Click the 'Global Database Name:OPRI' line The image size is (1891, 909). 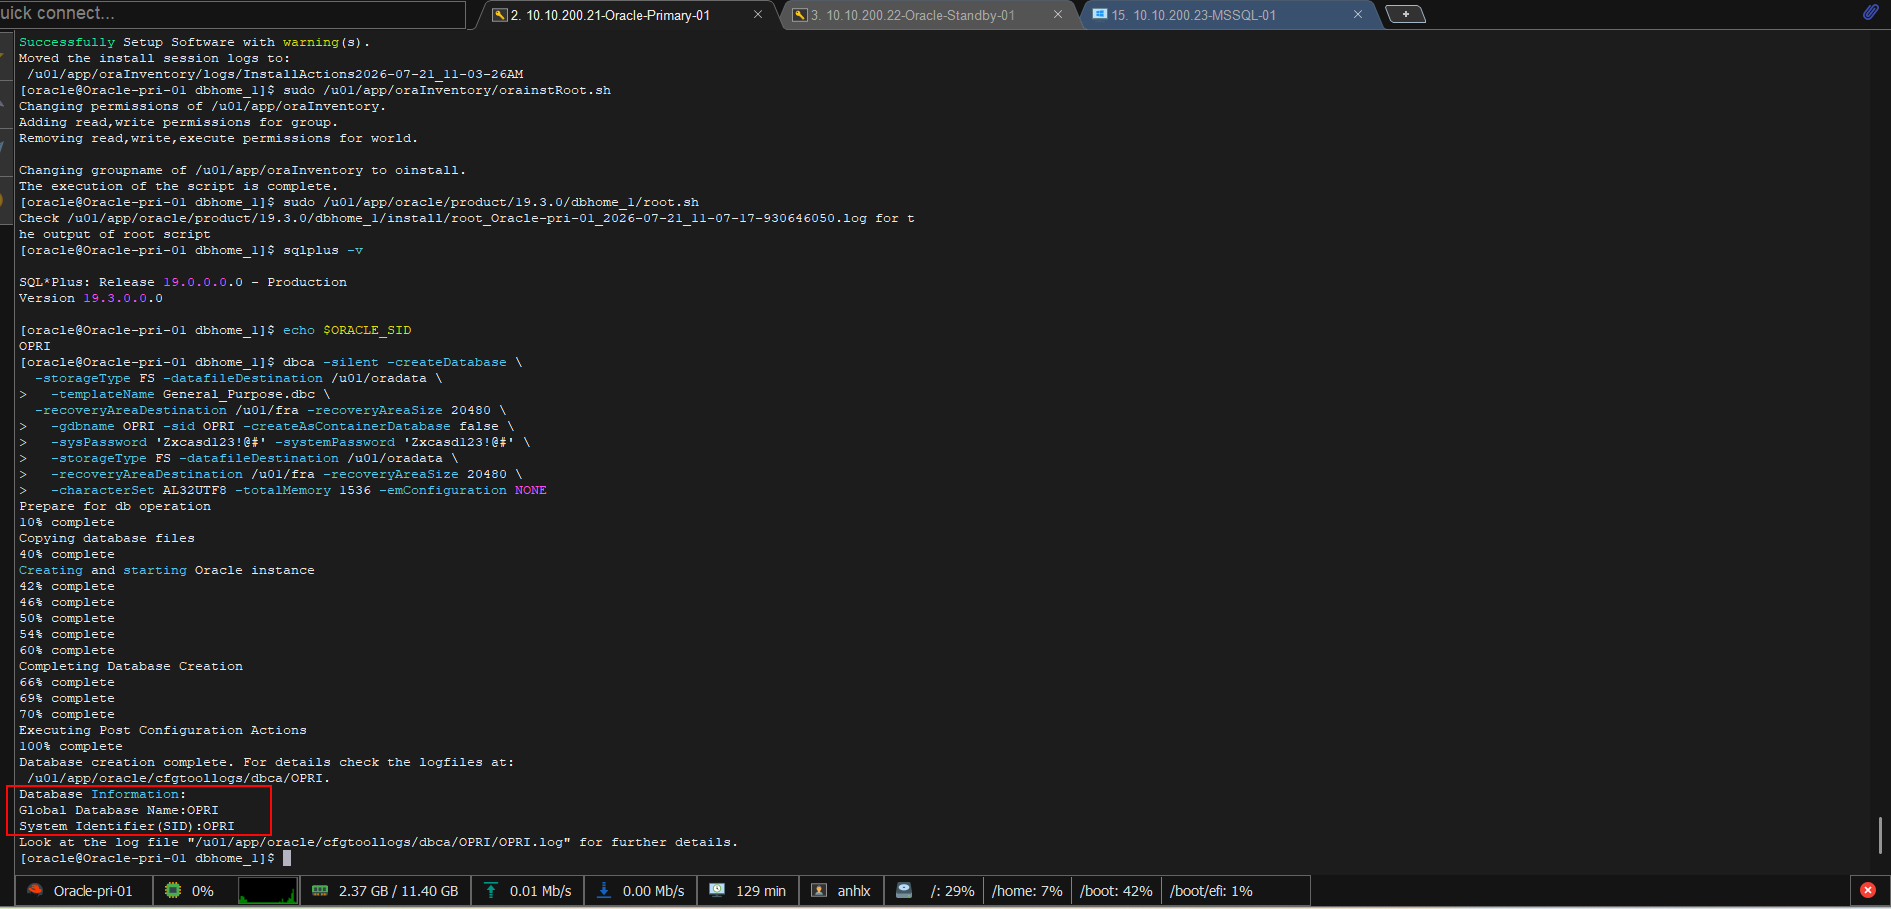tap(118, 810)
